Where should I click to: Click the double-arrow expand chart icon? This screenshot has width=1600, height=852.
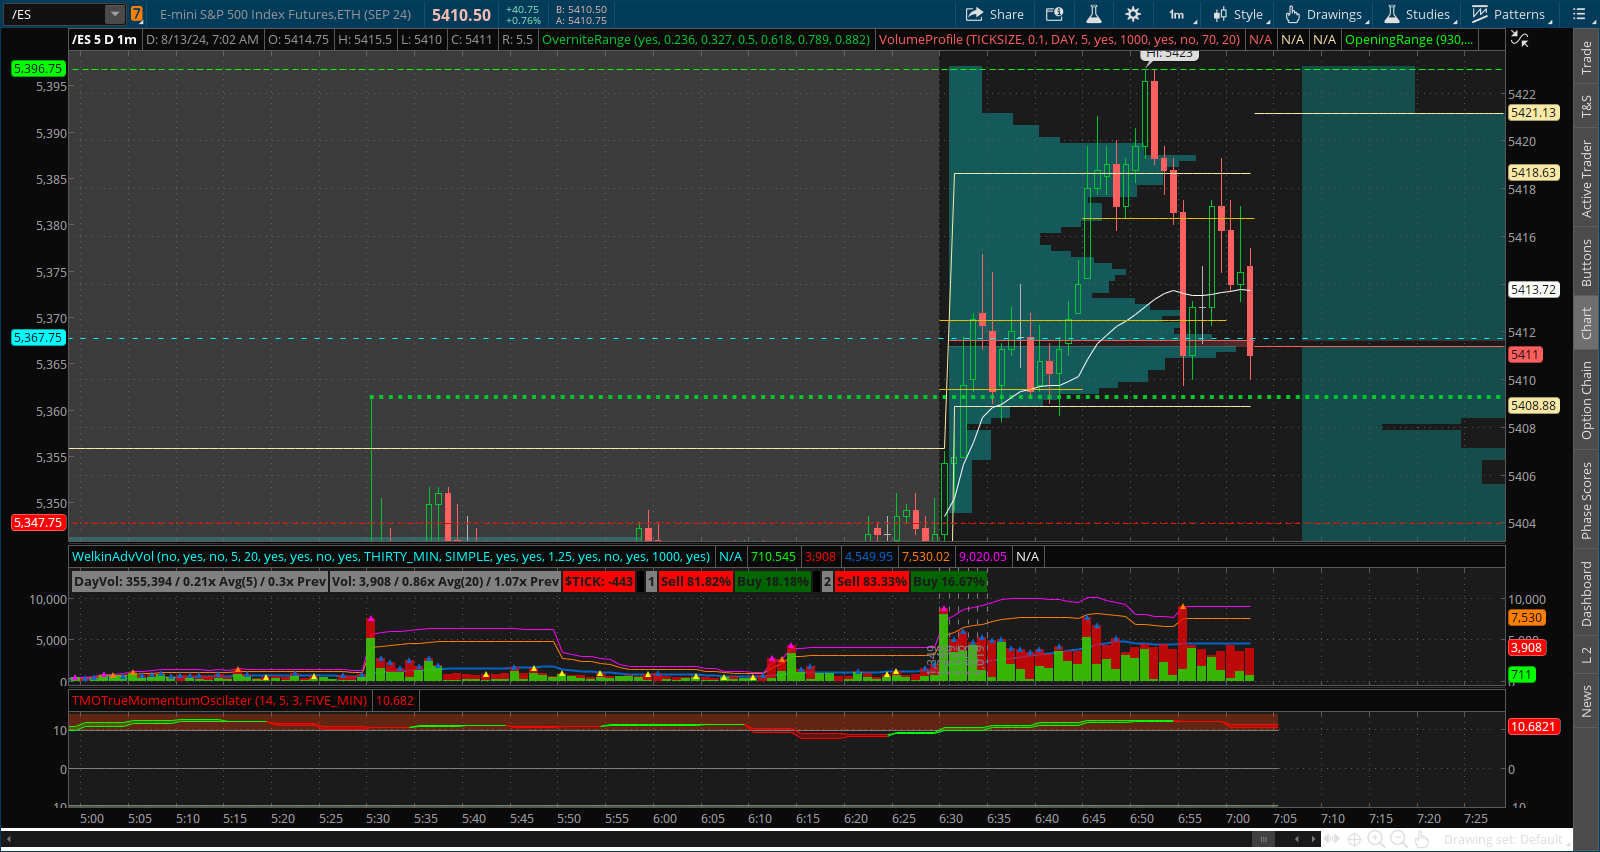[x=1331, y=840]
